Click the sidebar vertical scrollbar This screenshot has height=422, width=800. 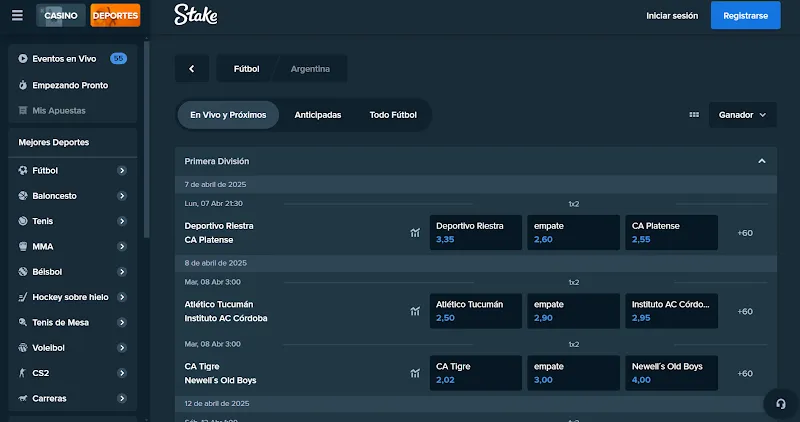click(x=147, y=138)
